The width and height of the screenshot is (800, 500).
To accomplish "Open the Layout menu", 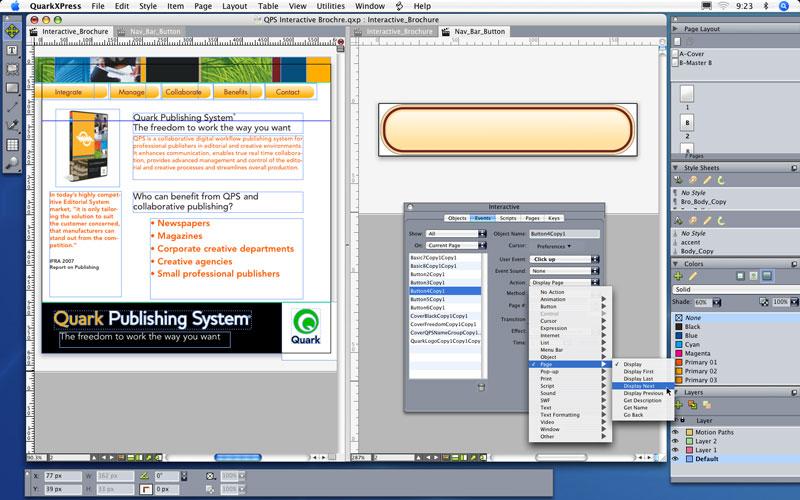I will click(235, 6).
